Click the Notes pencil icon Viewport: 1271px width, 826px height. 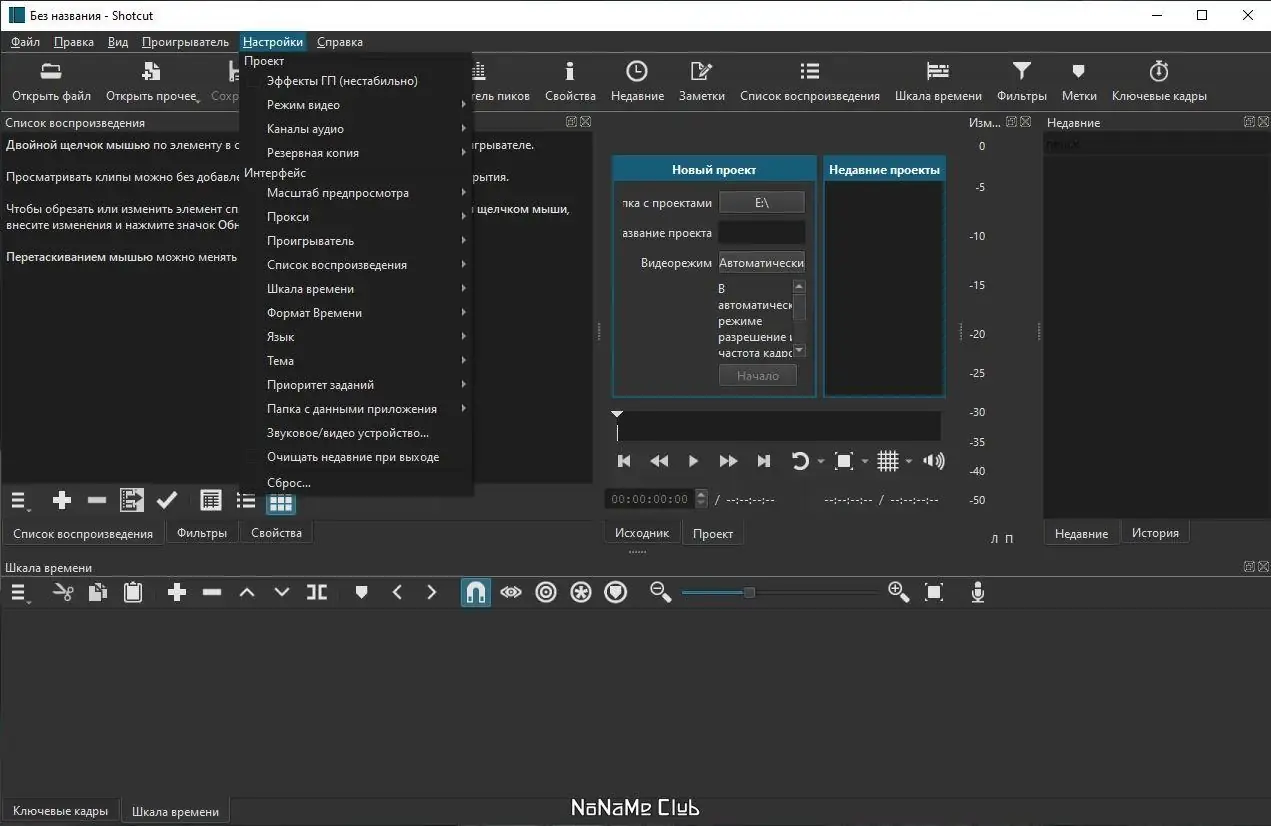(701, 72)
